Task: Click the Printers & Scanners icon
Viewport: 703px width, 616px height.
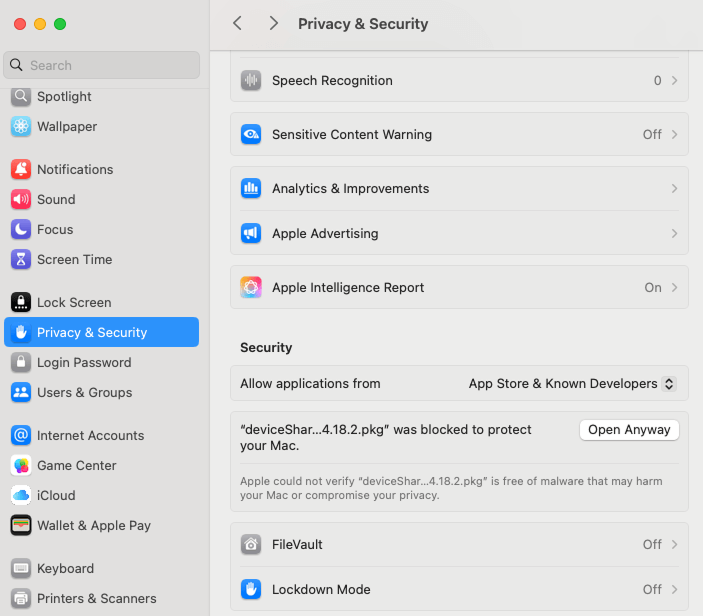Action: point(21,599)
